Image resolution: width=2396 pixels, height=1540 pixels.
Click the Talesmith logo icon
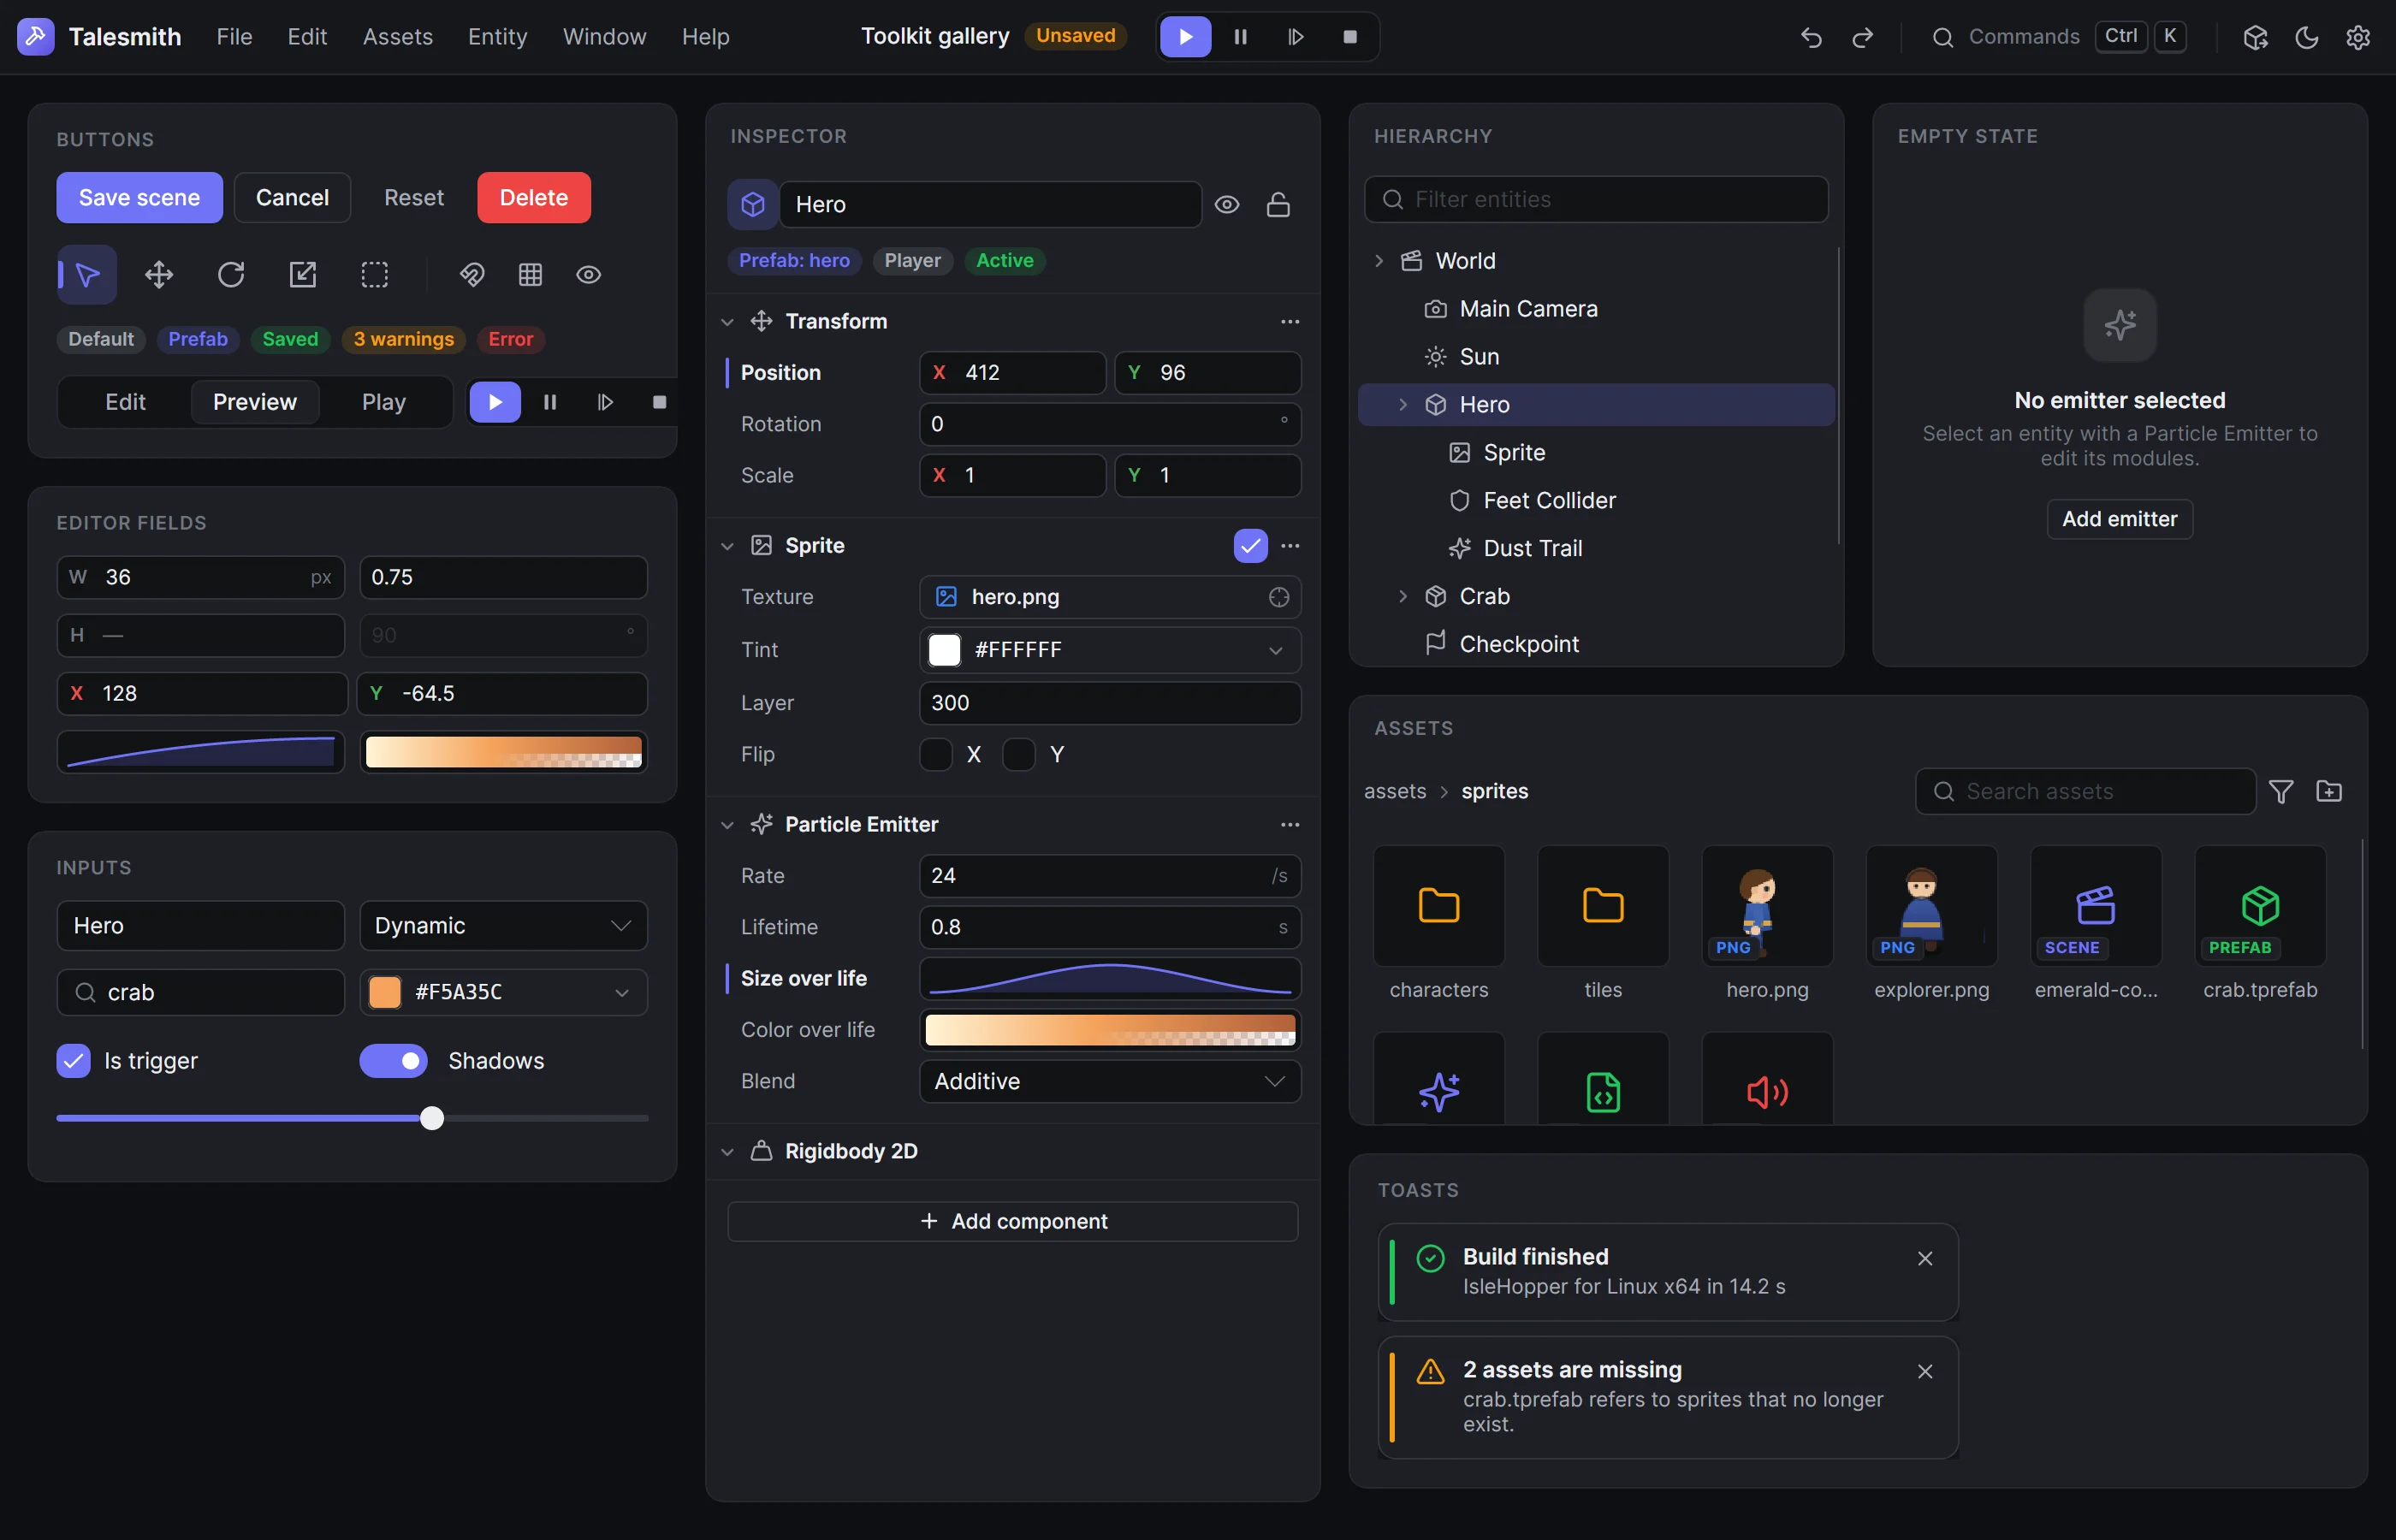(x=35, y=37)
